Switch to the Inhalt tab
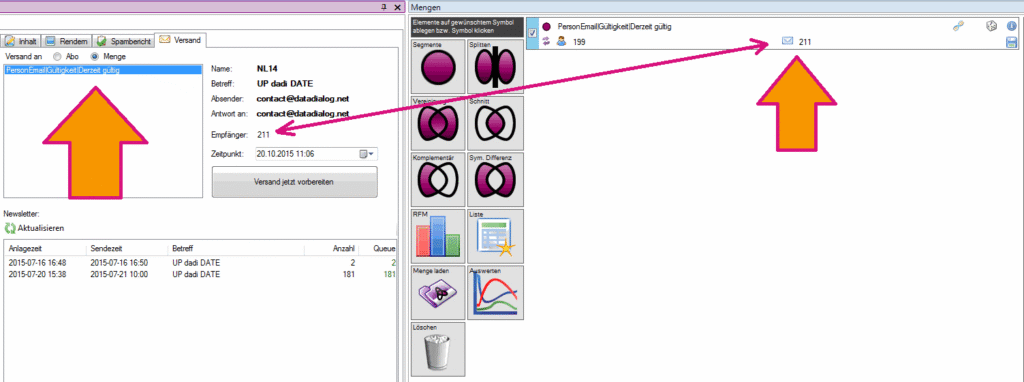 click(22, 41)
